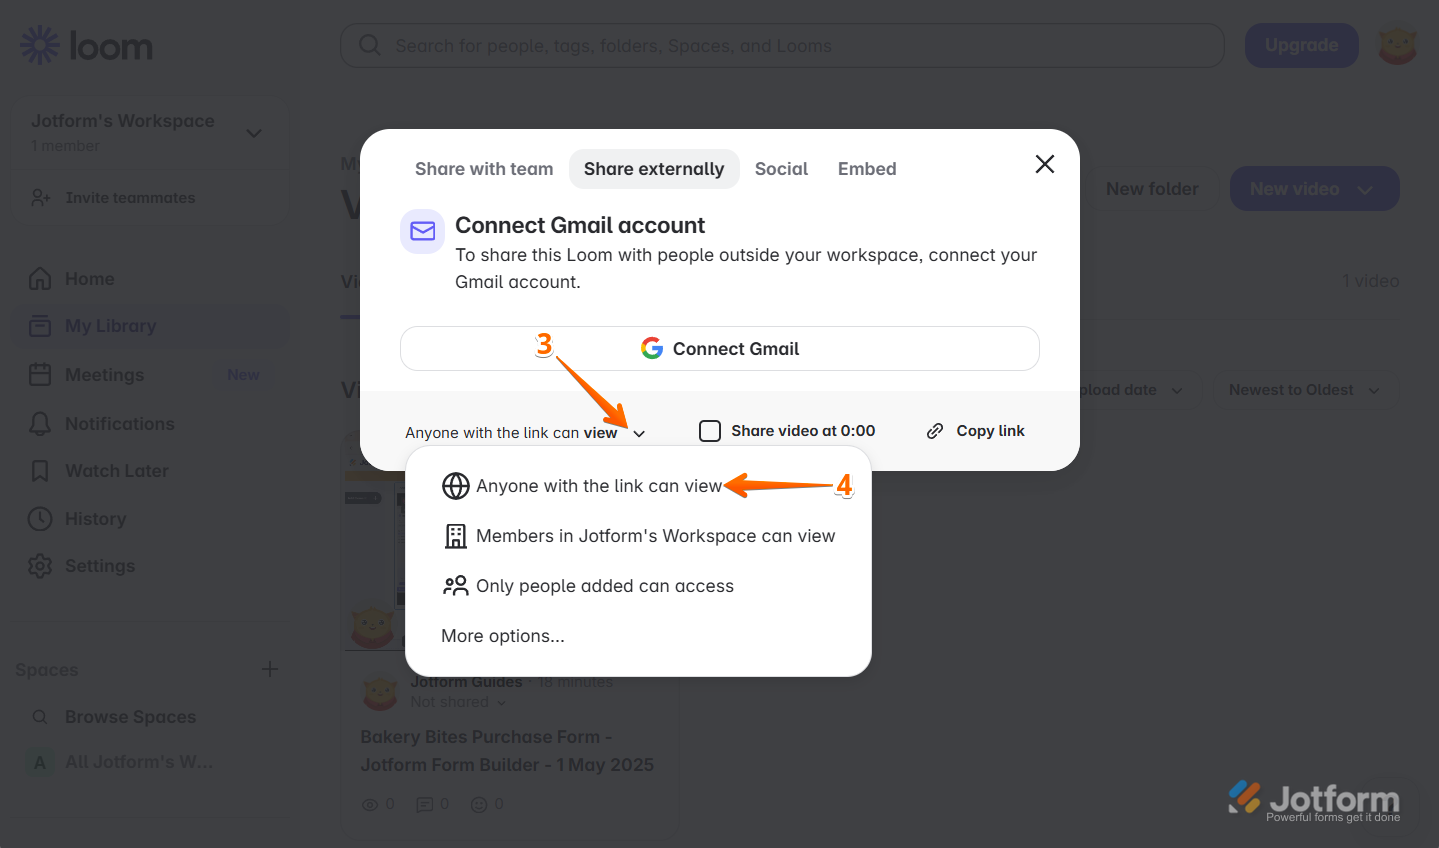Open the Social tab
1439x848 pixels.
tap(781, 169)
